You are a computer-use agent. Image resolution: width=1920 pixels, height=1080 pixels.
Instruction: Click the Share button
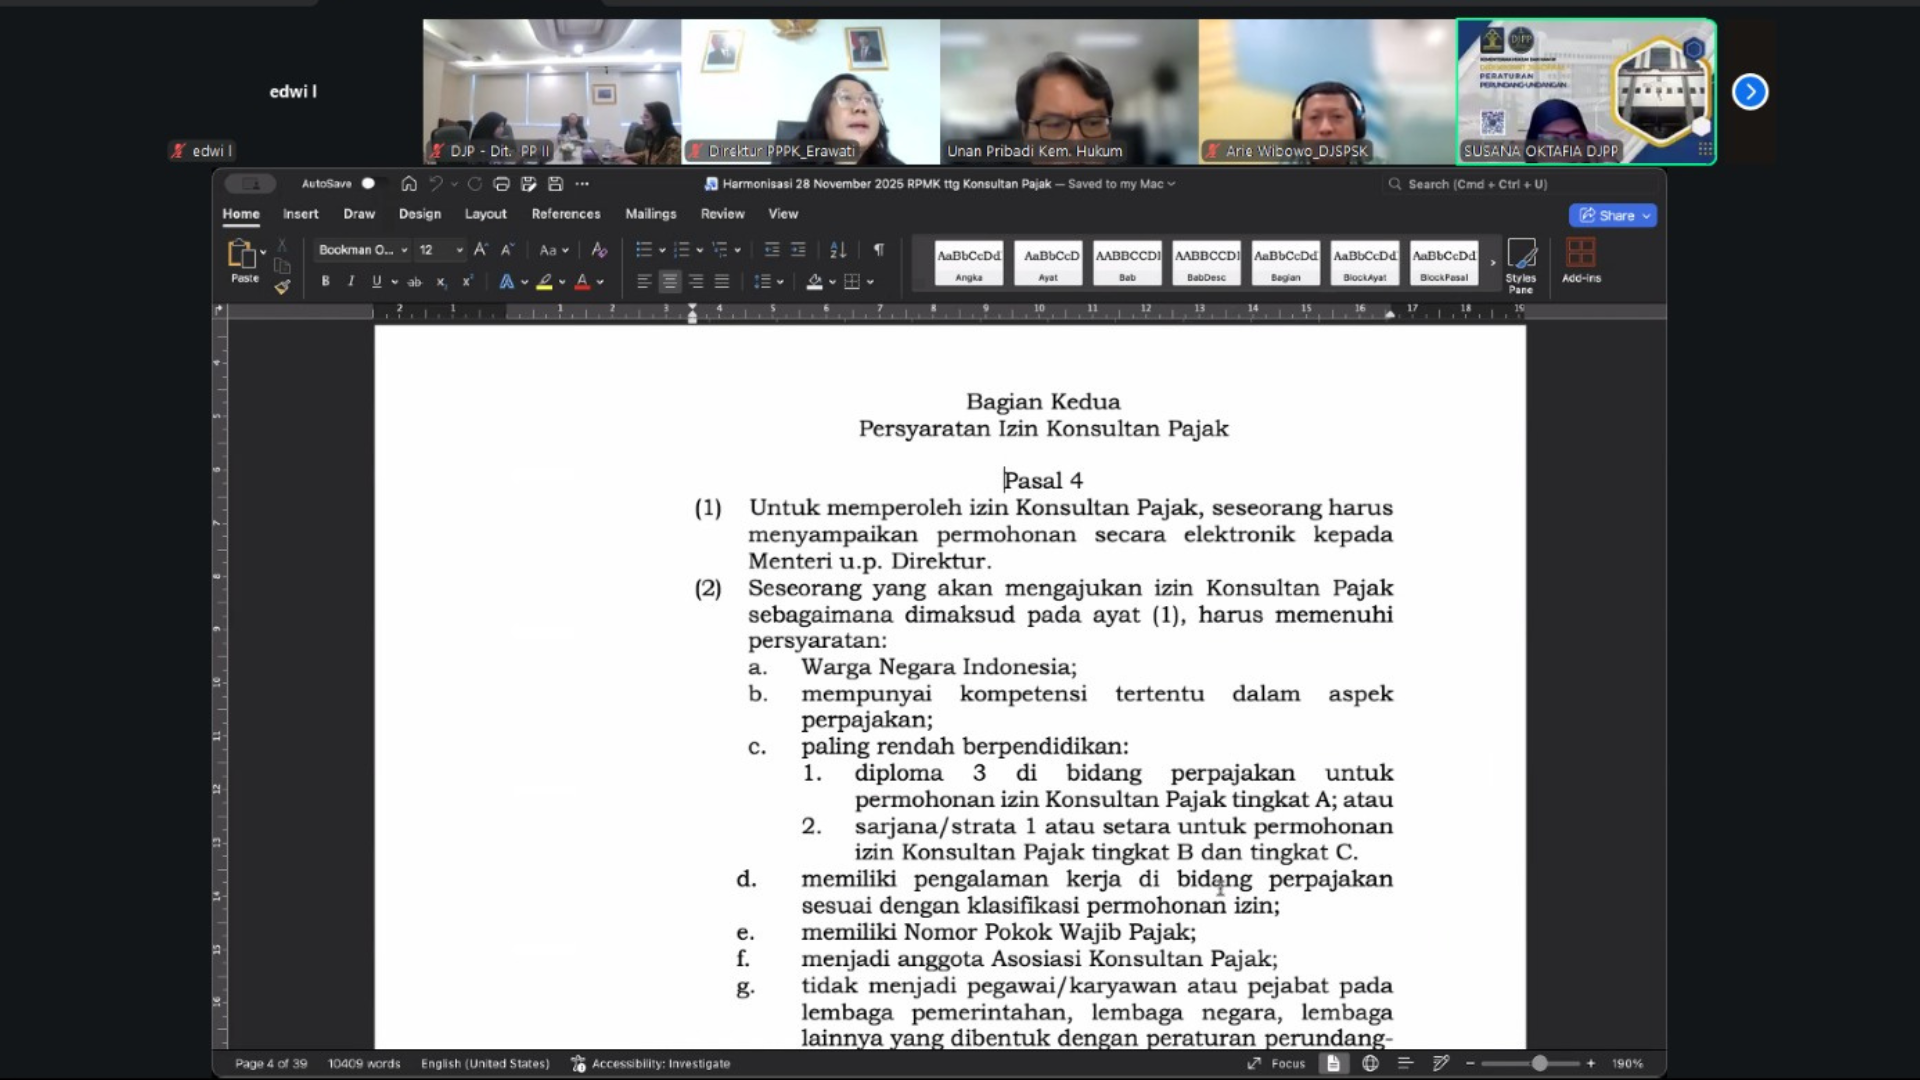tap(1612, 215)
